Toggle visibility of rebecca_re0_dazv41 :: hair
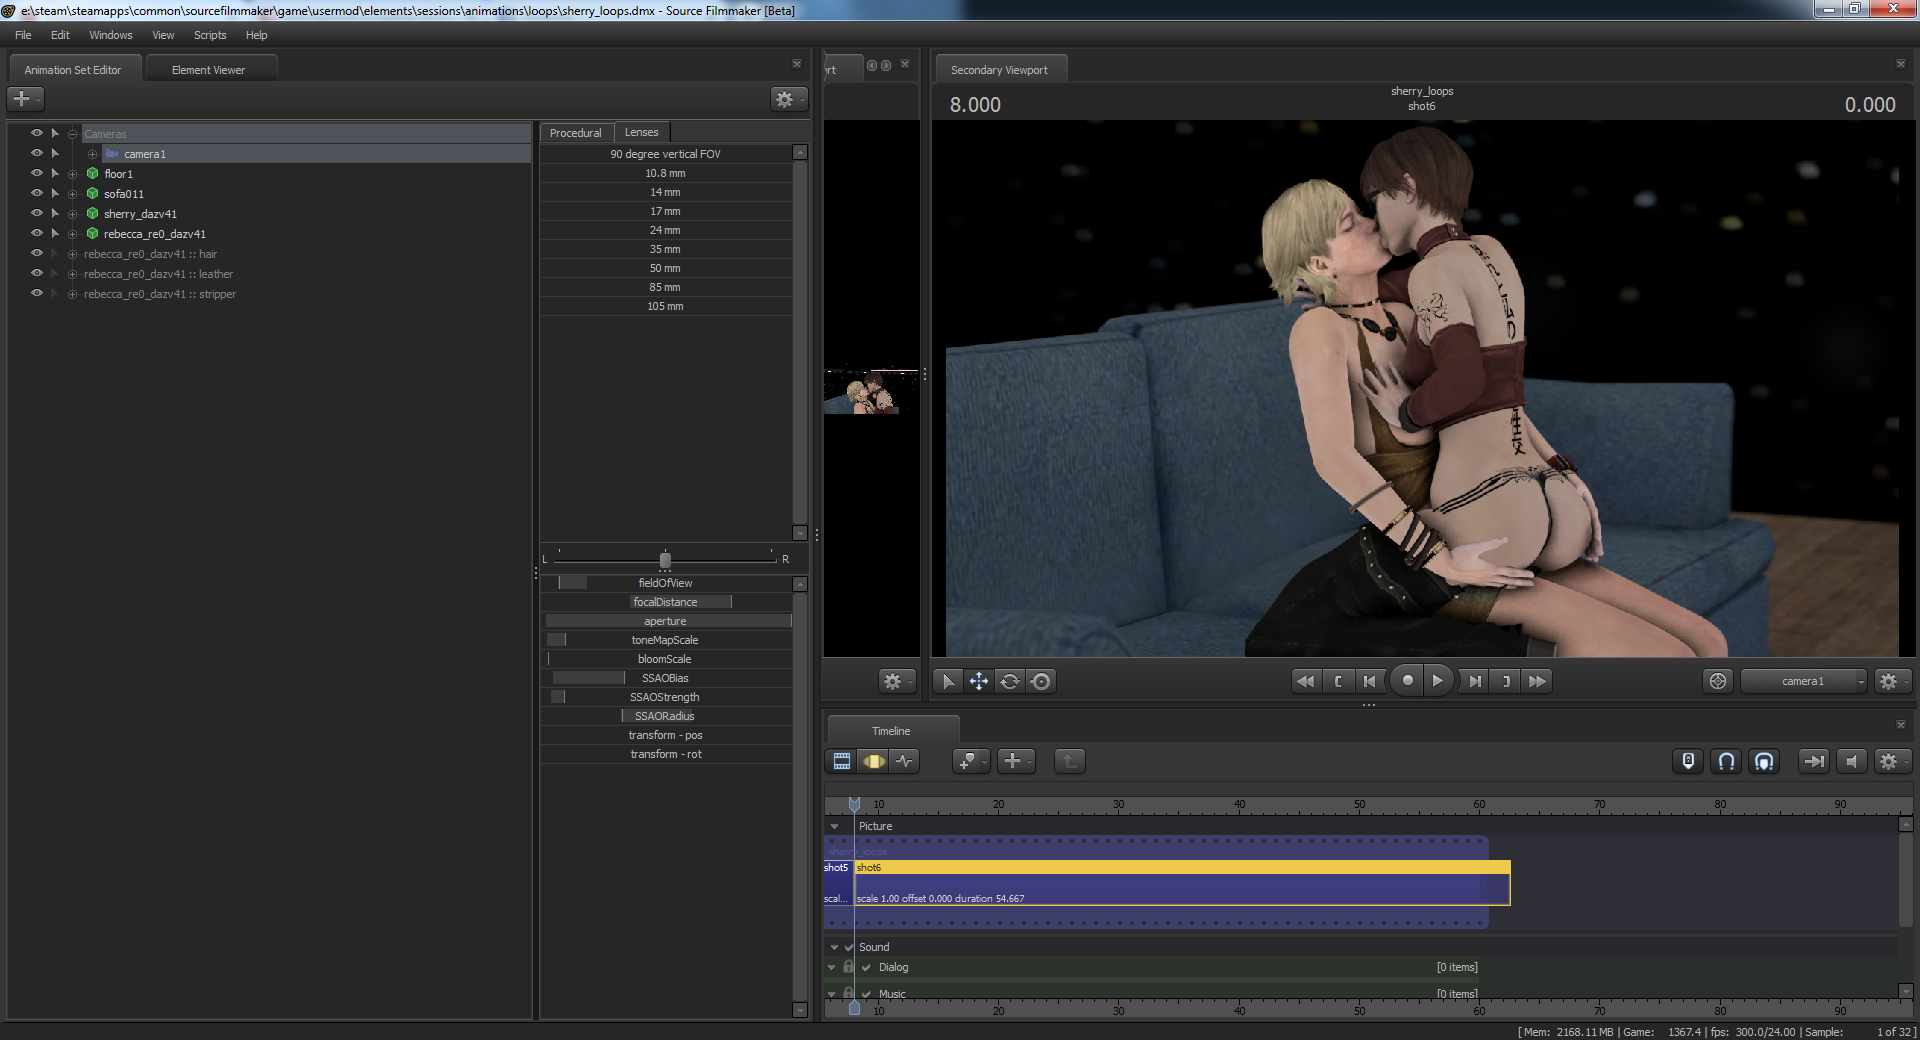Viewport: 1920px width, 1040px height. (x=37, y=253)
